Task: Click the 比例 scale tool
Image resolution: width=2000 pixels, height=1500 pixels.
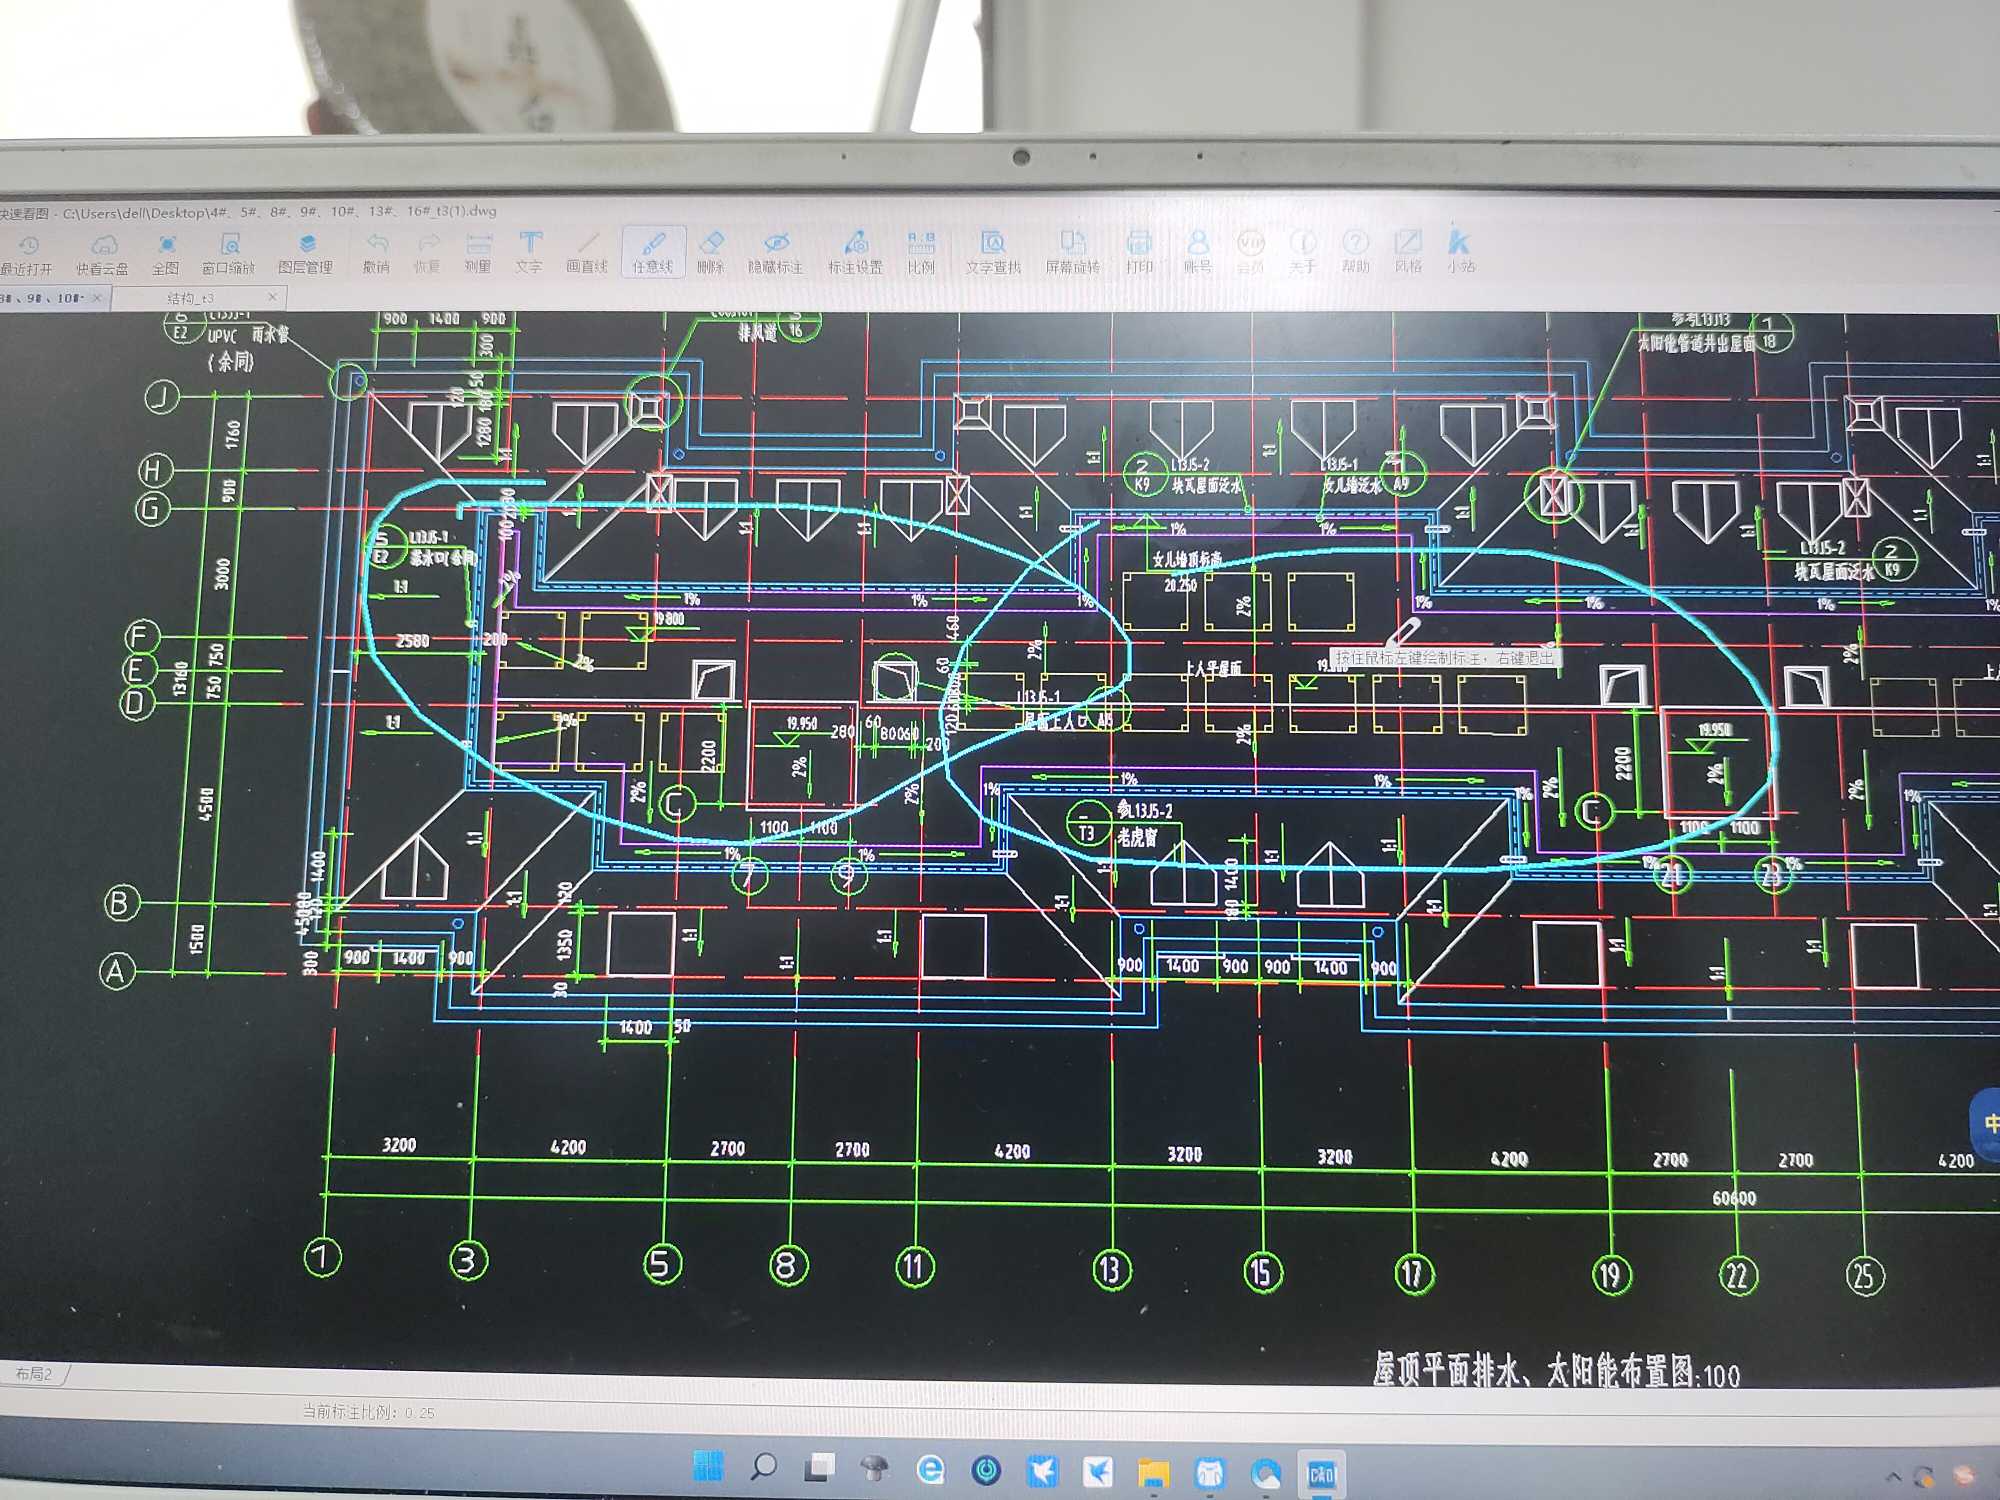Action: 921,252
